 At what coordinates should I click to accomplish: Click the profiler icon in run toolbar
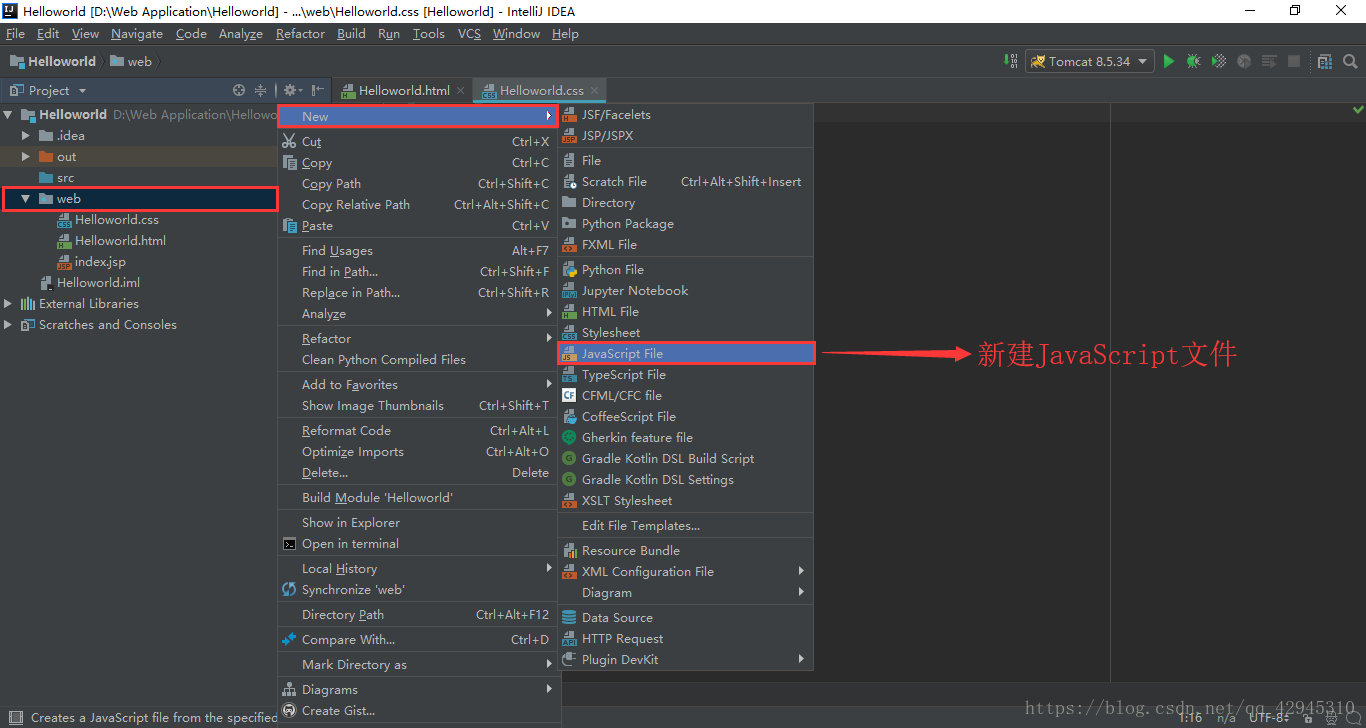click(1244, 61)
